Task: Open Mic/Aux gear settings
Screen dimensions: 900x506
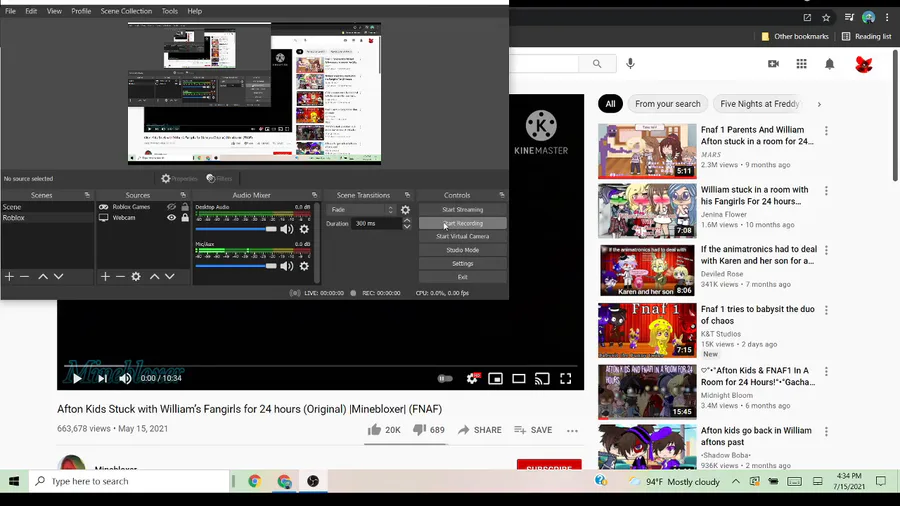Action: tap(304, 266)
